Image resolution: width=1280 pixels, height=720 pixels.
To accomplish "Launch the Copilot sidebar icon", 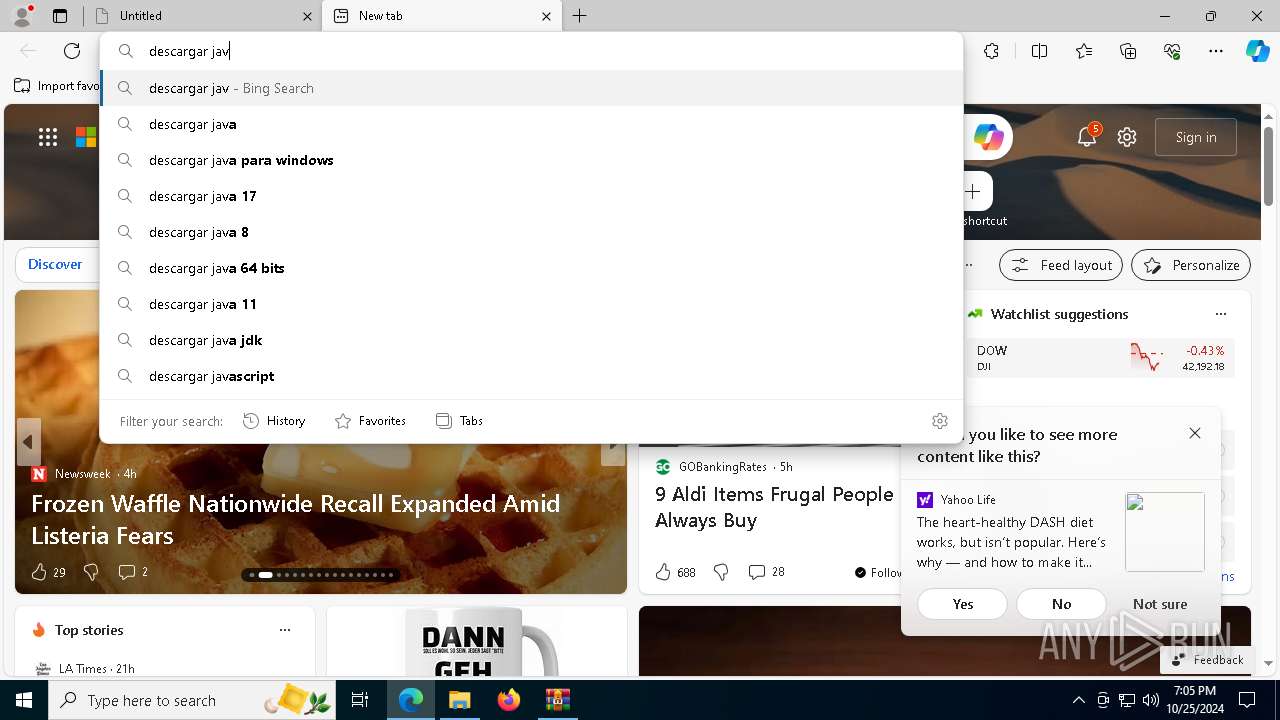I will 1257,51.
